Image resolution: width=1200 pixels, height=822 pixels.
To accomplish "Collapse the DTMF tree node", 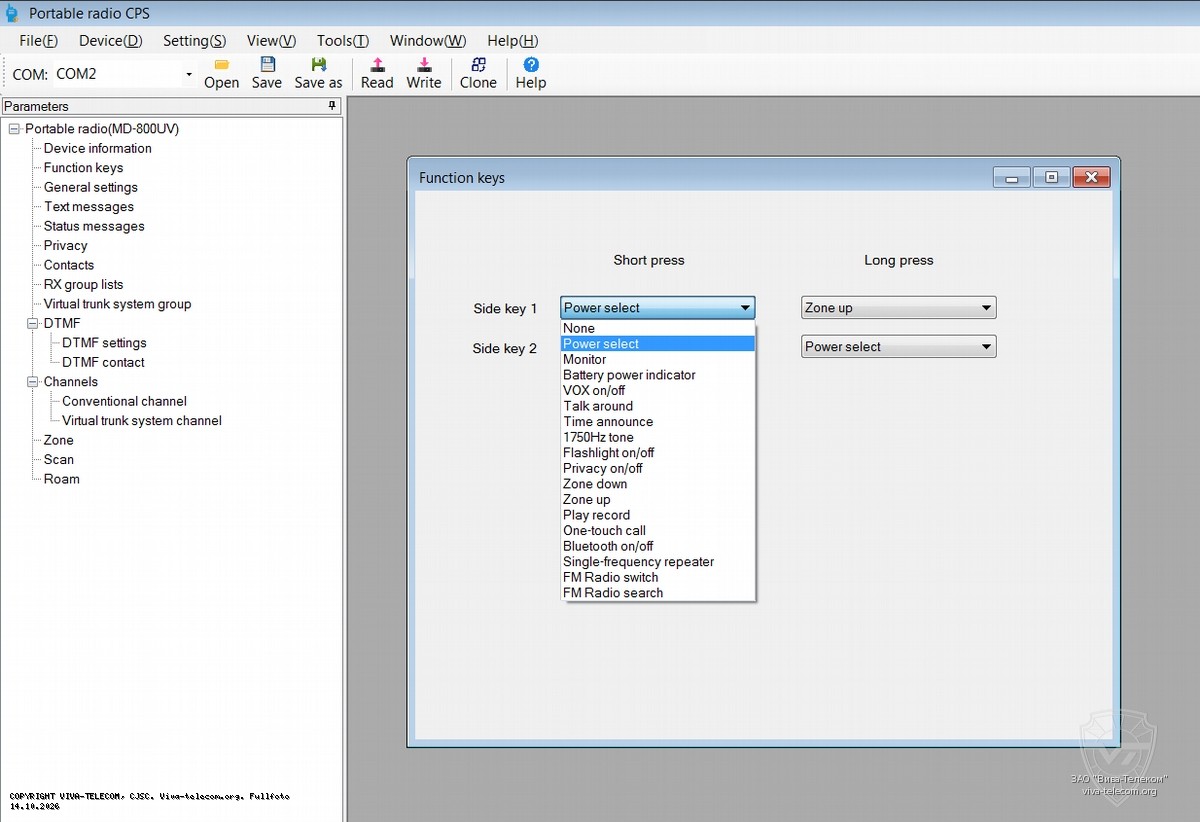I will pyautogui.click(x=33, y=324).
